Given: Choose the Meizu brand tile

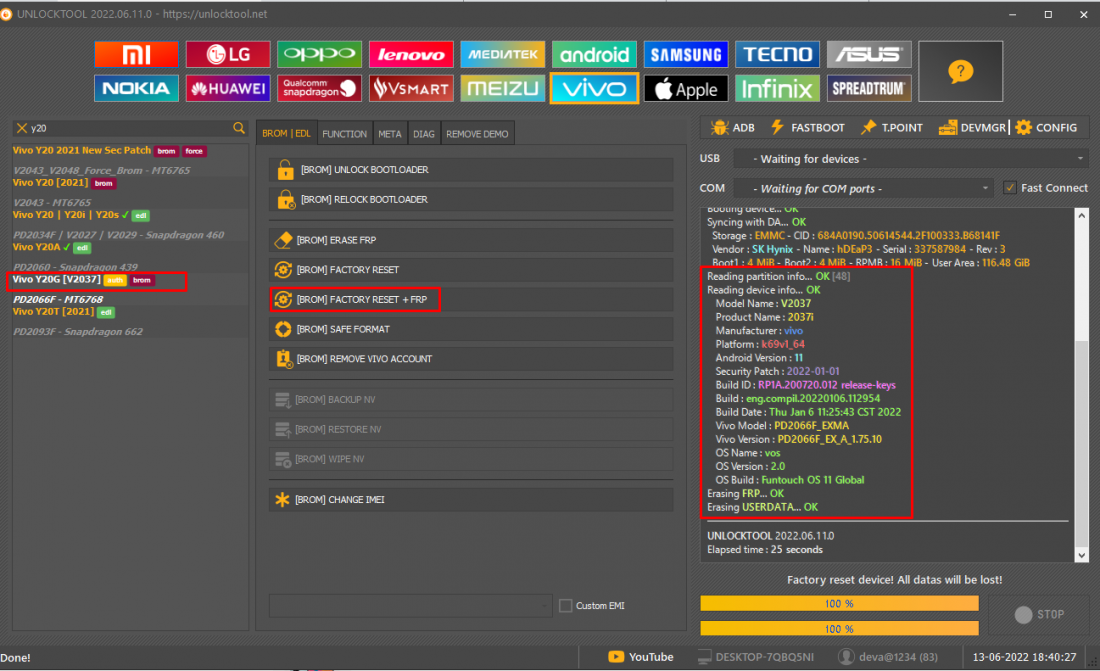Looking at the screenshot, I should 502,88.
